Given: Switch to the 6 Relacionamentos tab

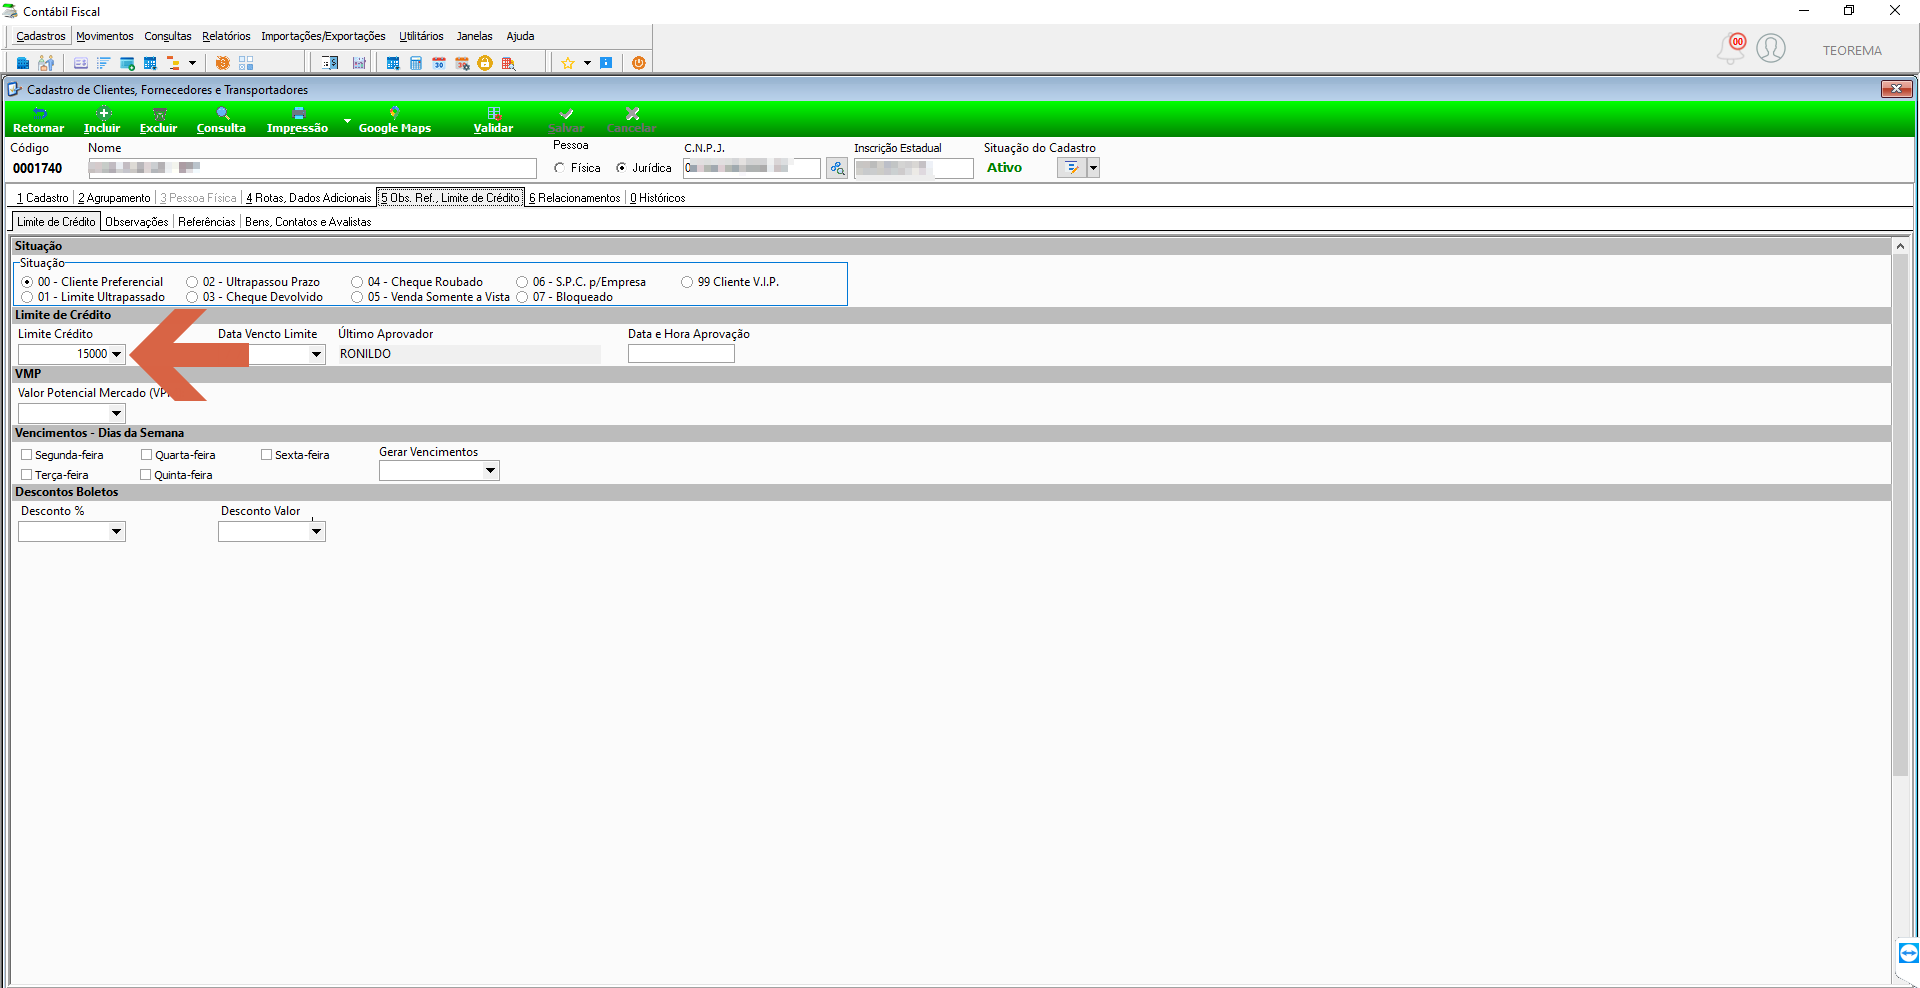Looking at the screenshot, I should (575, 198).
